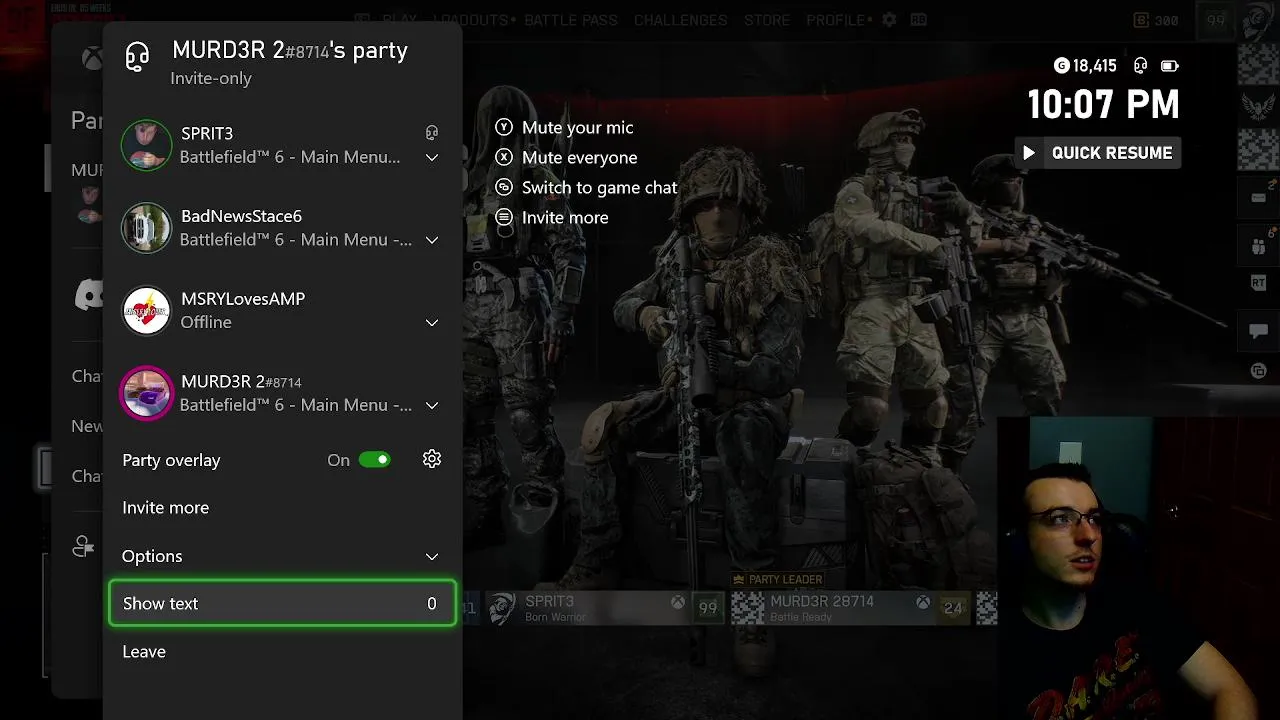Click the view-button icon at right sidebar bottom

click(x=1258, y=371)
